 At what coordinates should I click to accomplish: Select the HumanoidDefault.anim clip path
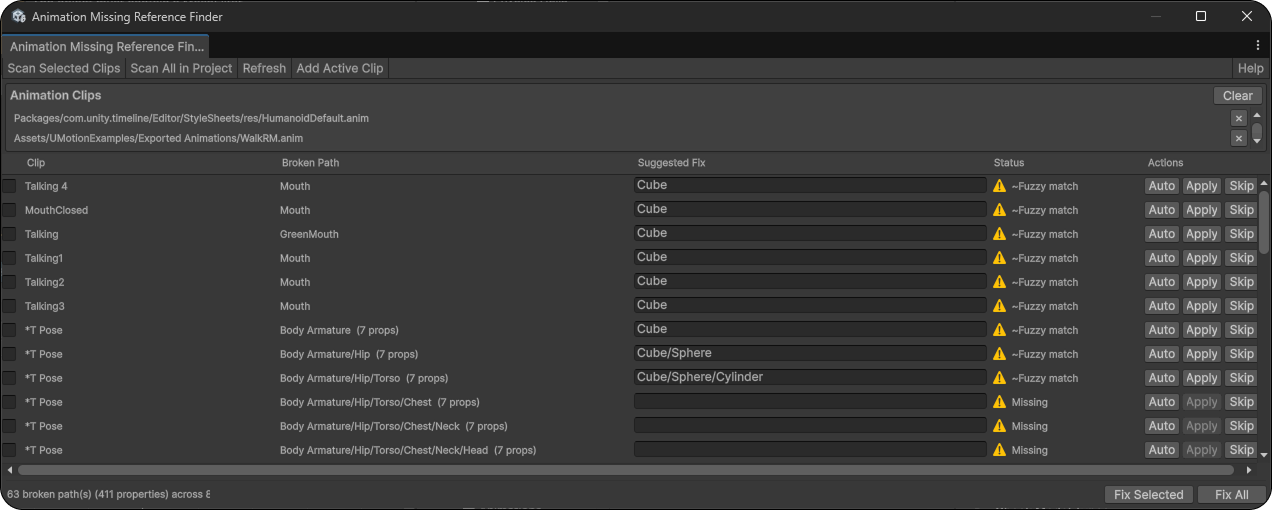tap(191, 118)
